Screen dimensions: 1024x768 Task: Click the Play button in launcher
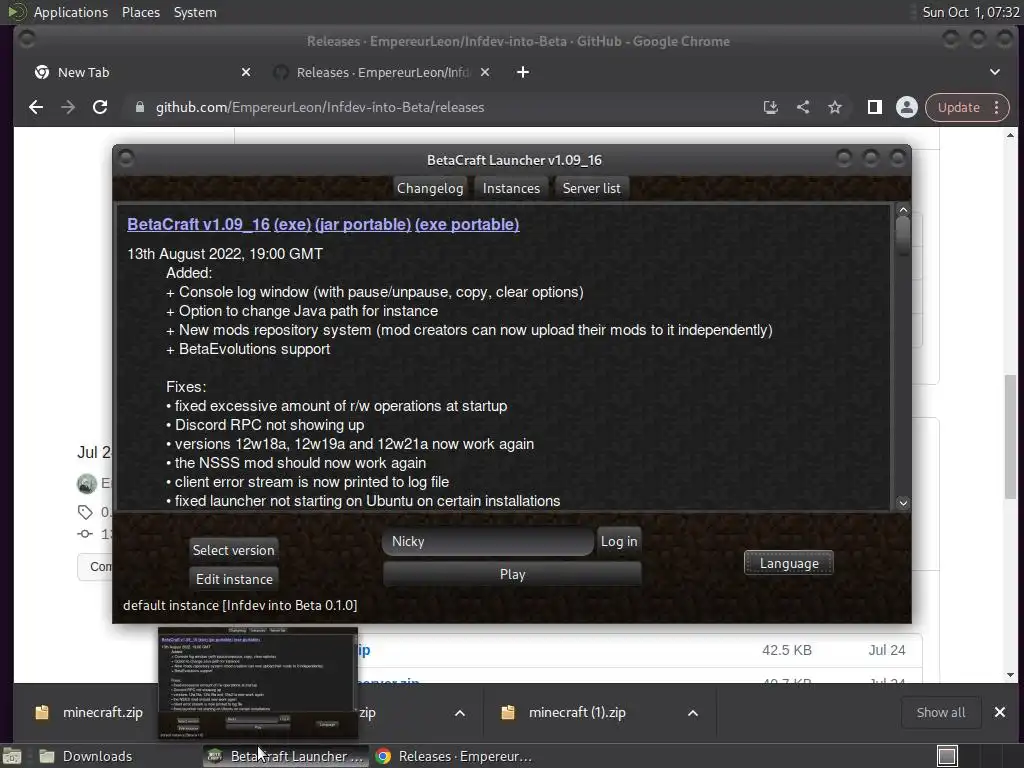pos(512,574)
